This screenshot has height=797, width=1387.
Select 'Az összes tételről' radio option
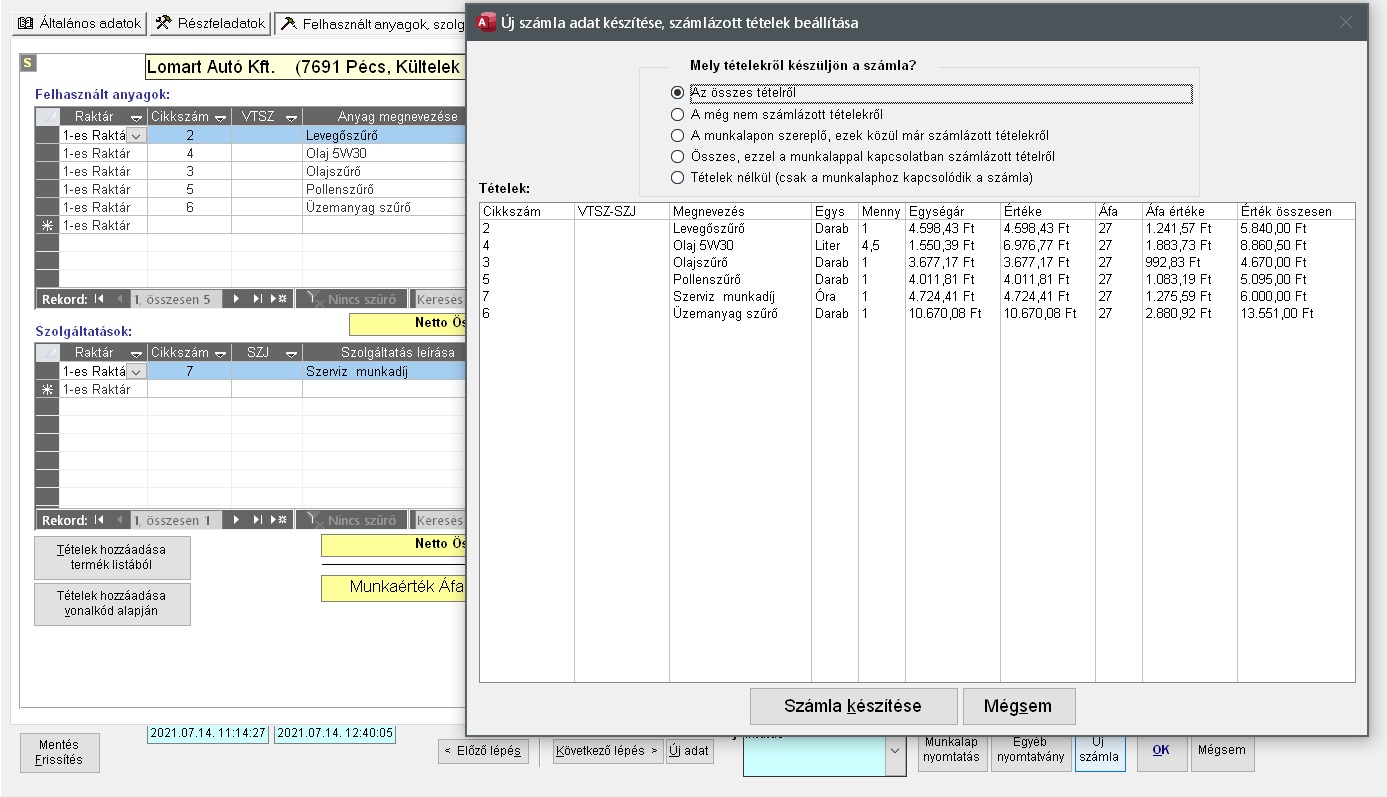click(678, 93)
